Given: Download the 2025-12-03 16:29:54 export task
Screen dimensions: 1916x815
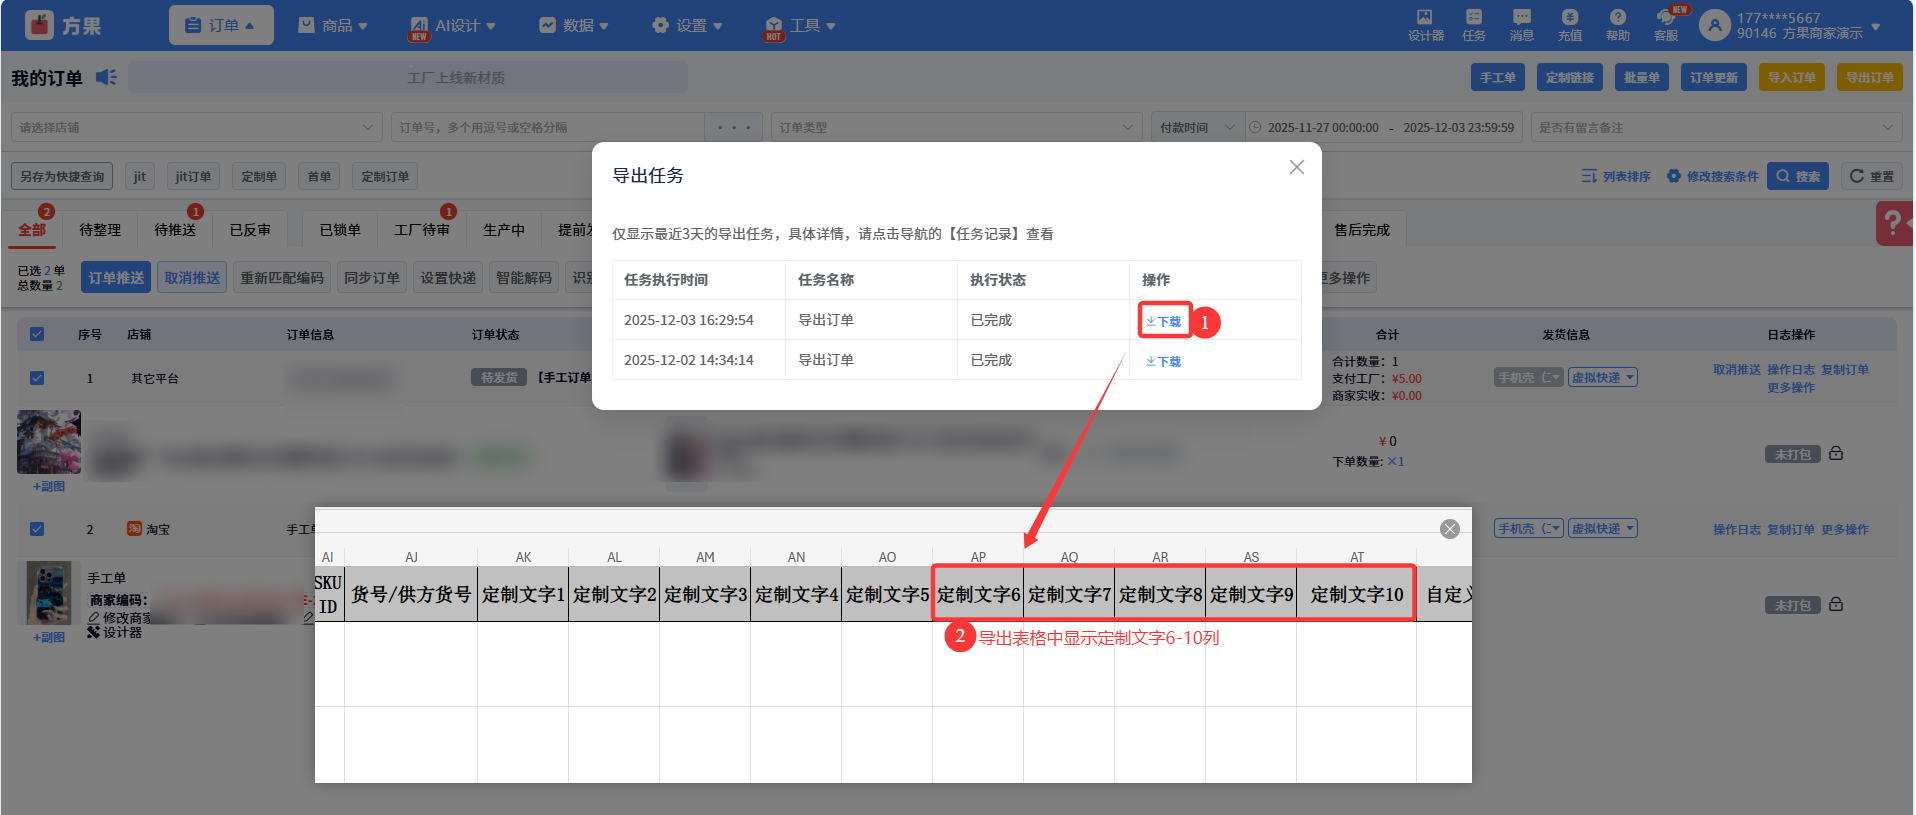Looking at the screenshot, I should 1164,321.
